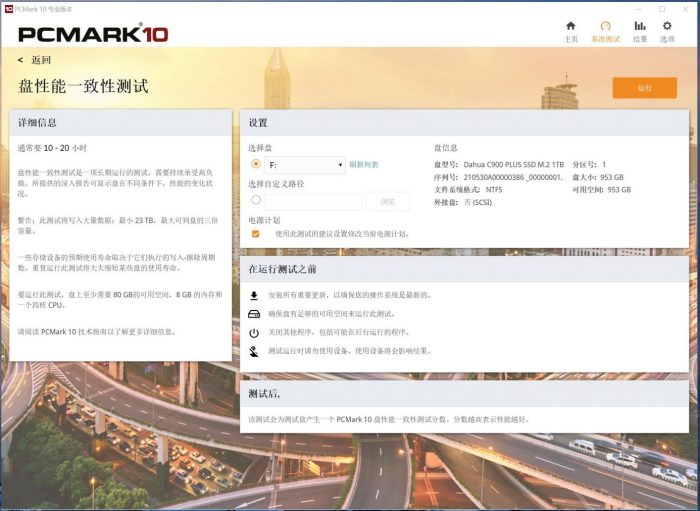
Task: Click the disk drive space icon
Action: tap(254, 314)
